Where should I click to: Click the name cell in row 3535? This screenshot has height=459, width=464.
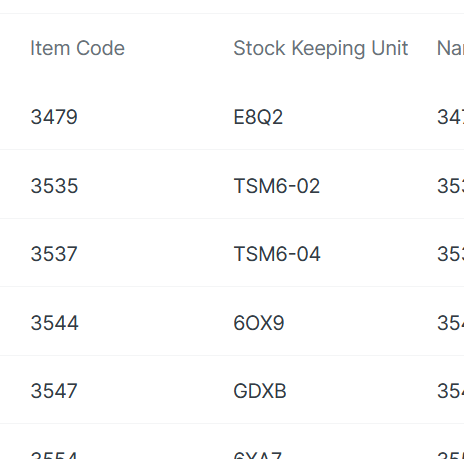click(x=450, y=186)
